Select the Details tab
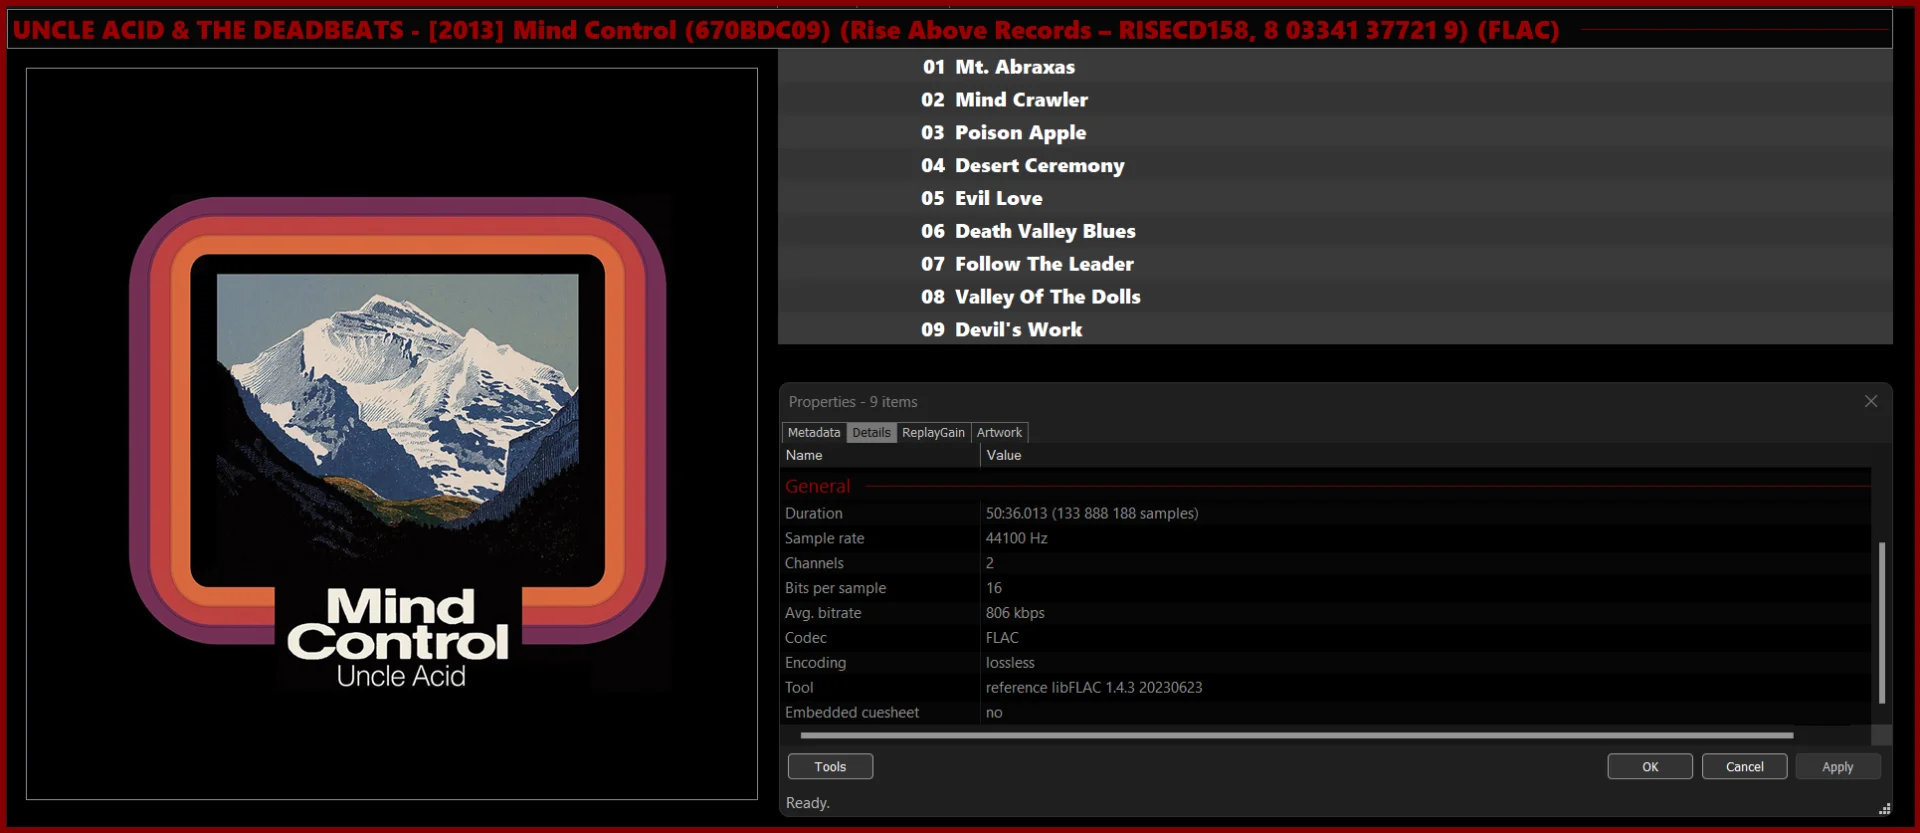The width and height of the screenshot is (1920, 833). (871, 432)
